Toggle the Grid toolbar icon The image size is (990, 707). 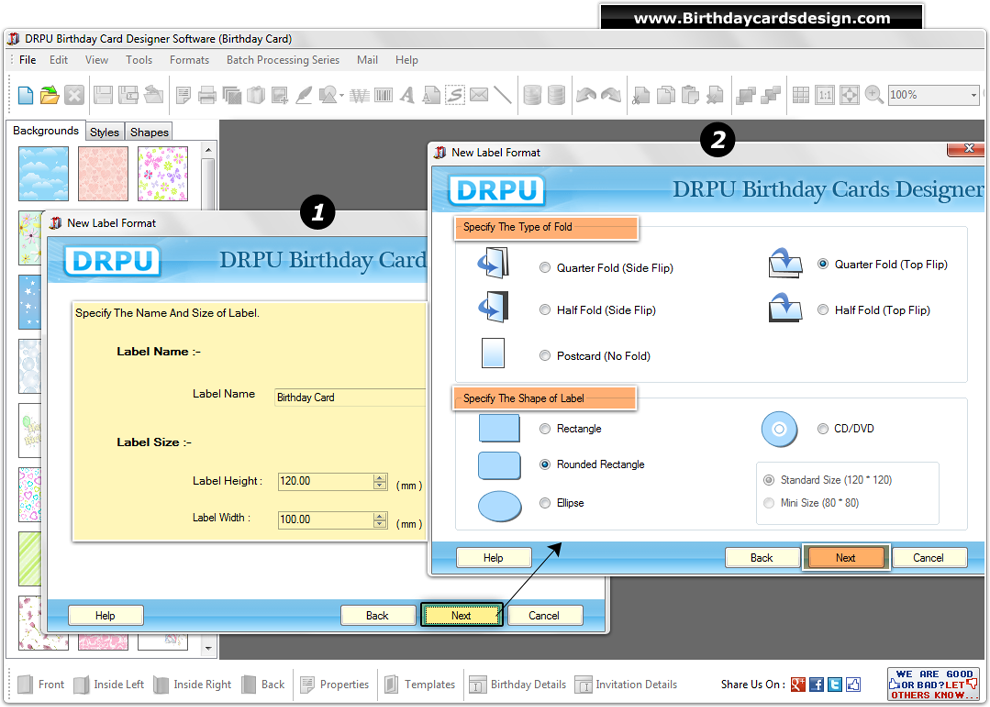pyautogui.click(x=801, y=95)
